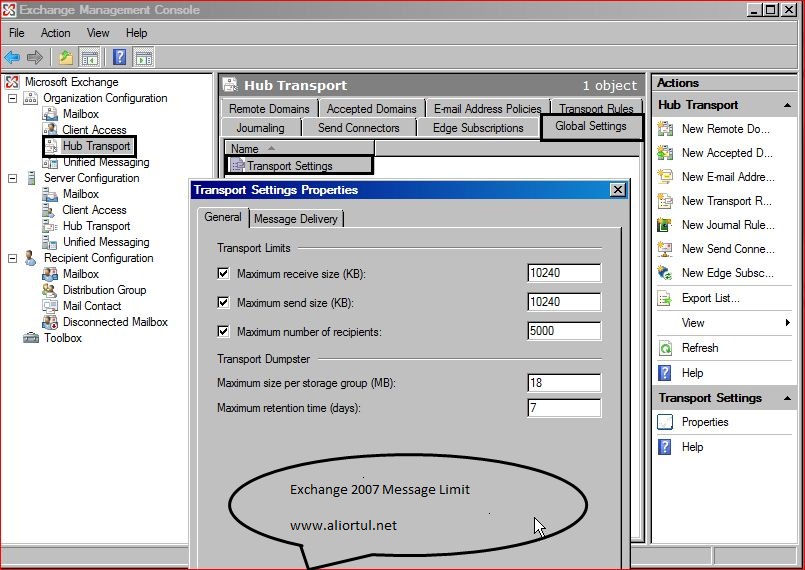
Task: Select Mailbox under Organization Configuration
Action: coord(81,114)
